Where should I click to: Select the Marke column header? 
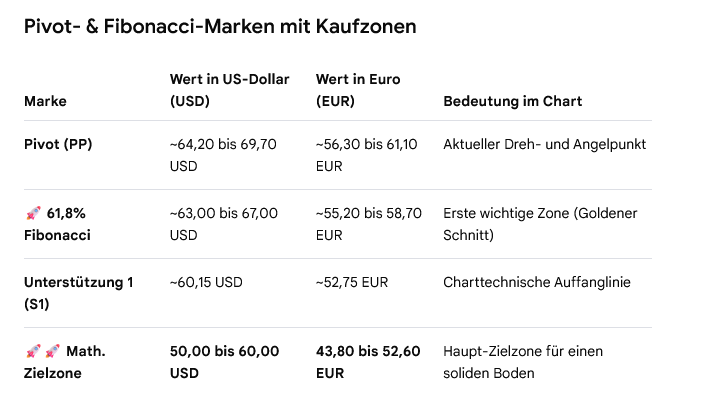point(45,101)
